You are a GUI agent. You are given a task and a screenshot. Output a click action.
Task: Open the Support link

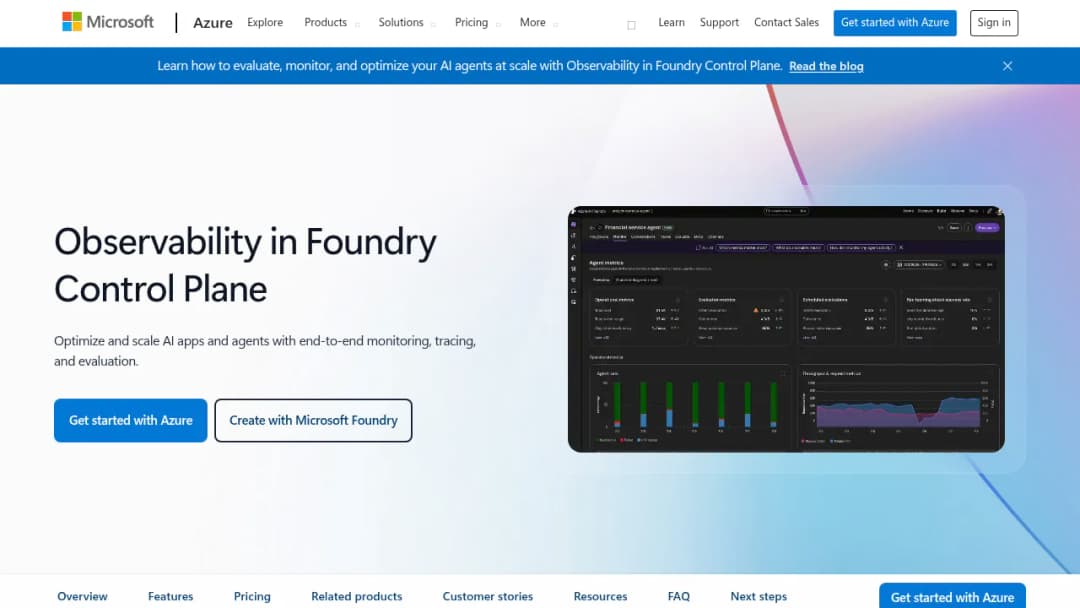click(719, 22)
